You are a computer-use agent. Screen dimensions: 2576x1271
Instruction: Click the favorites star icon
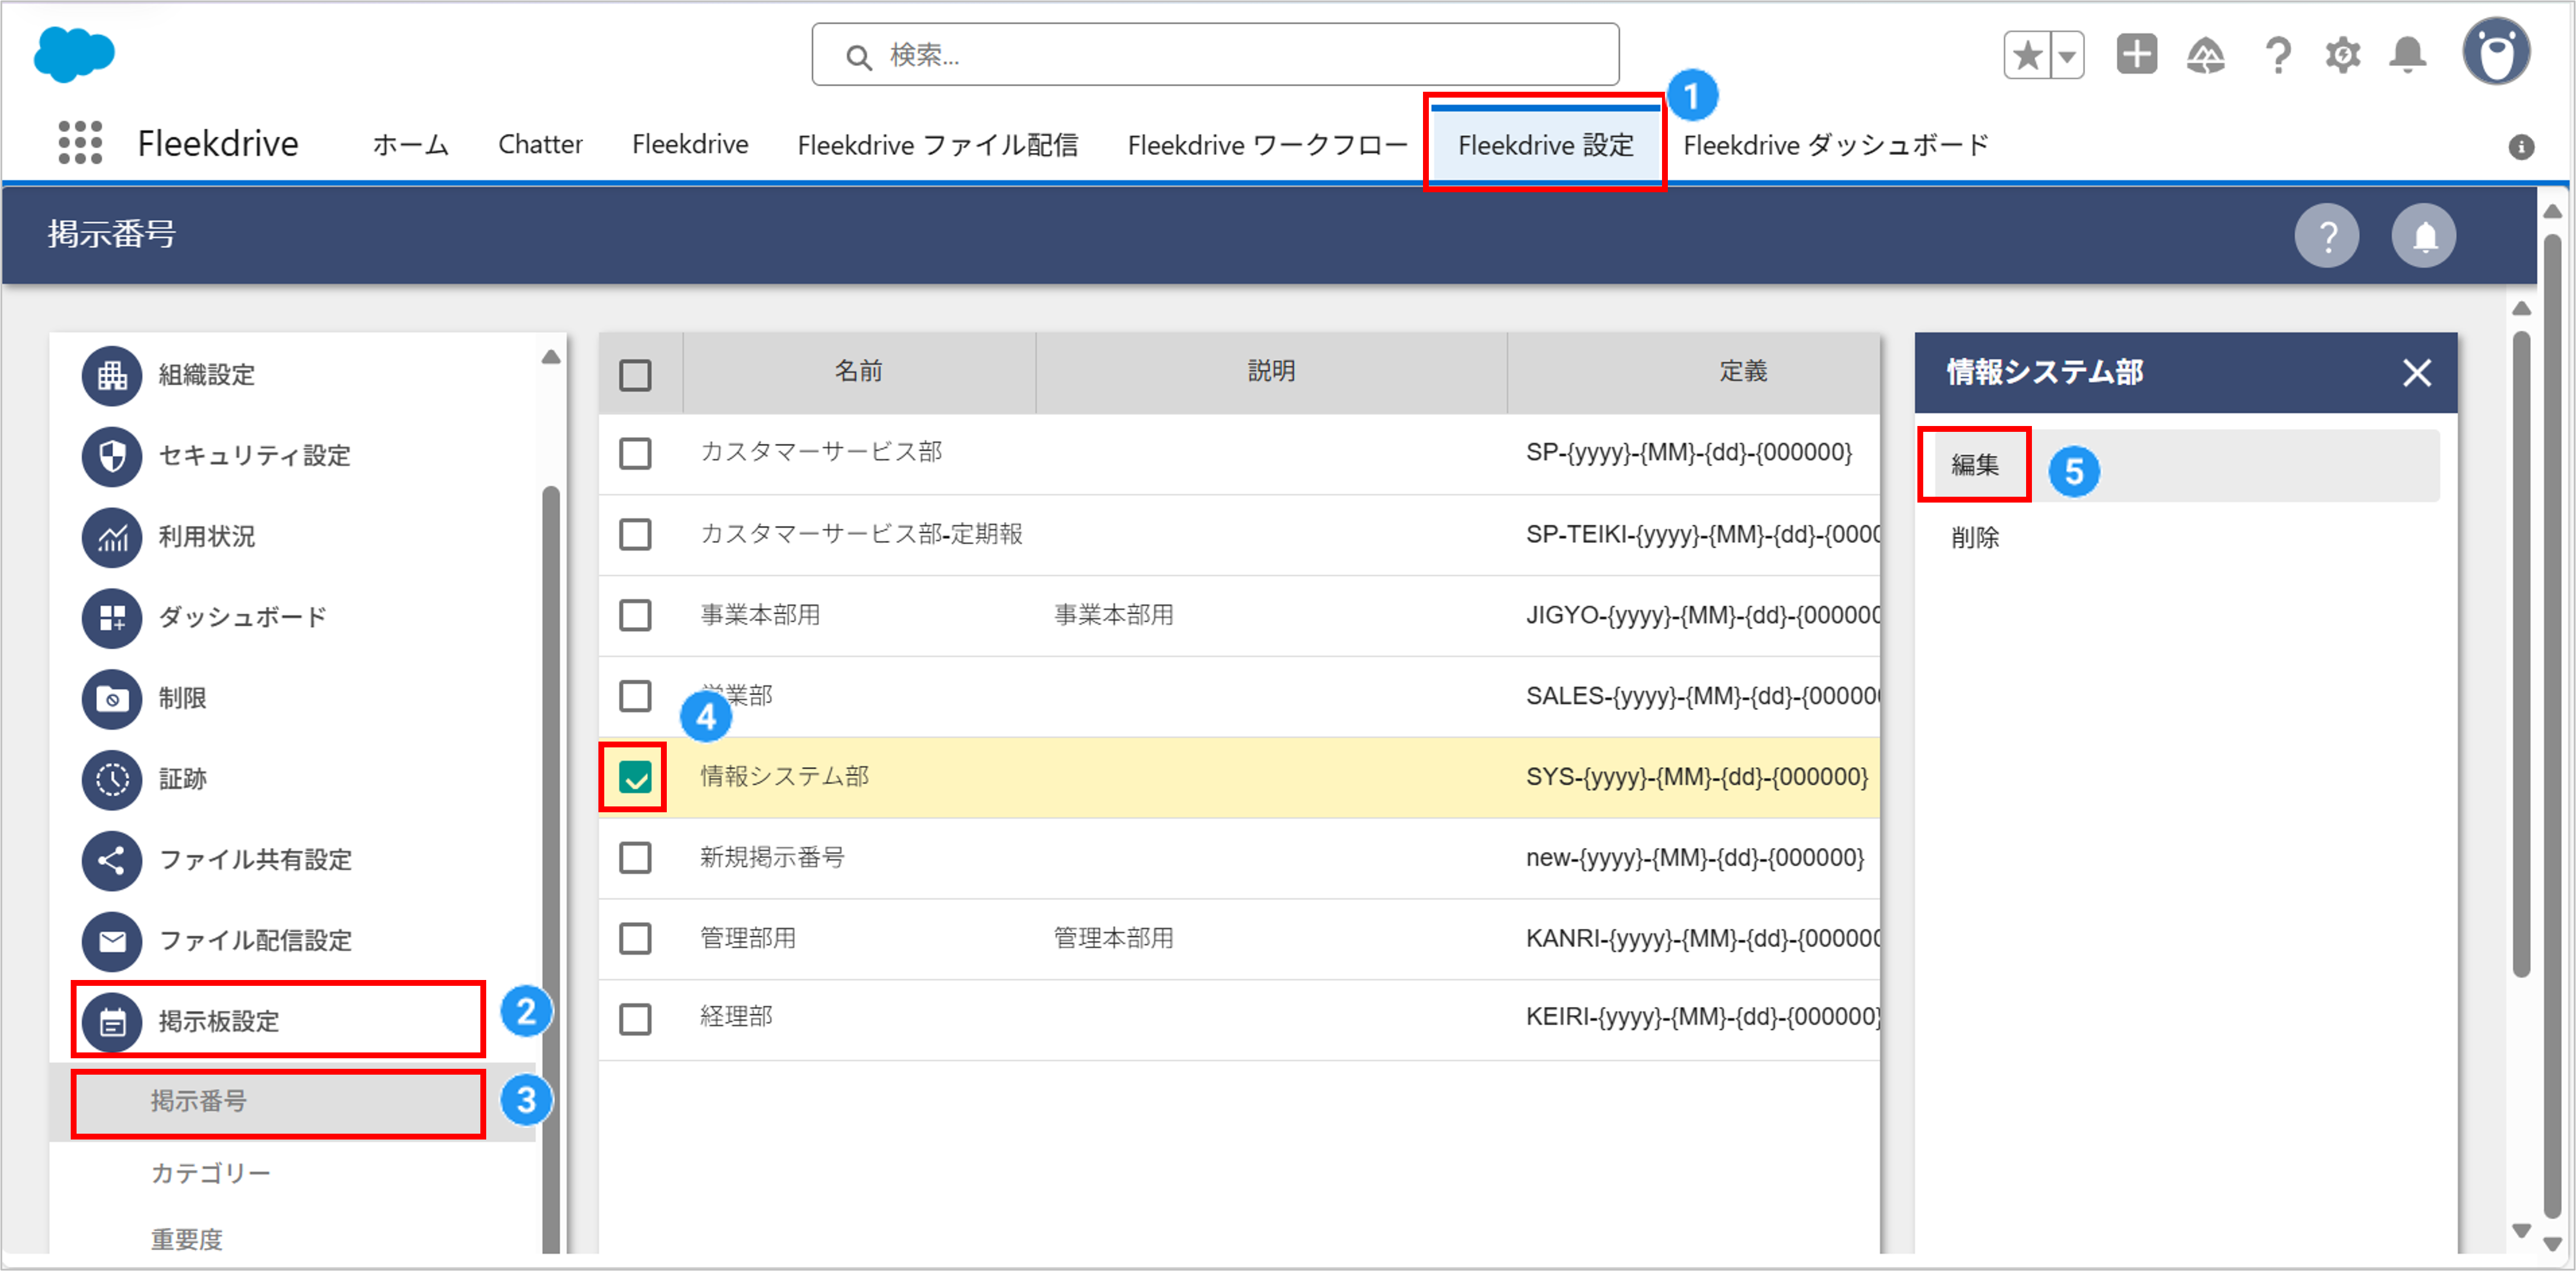click(x=2027, y=55)
